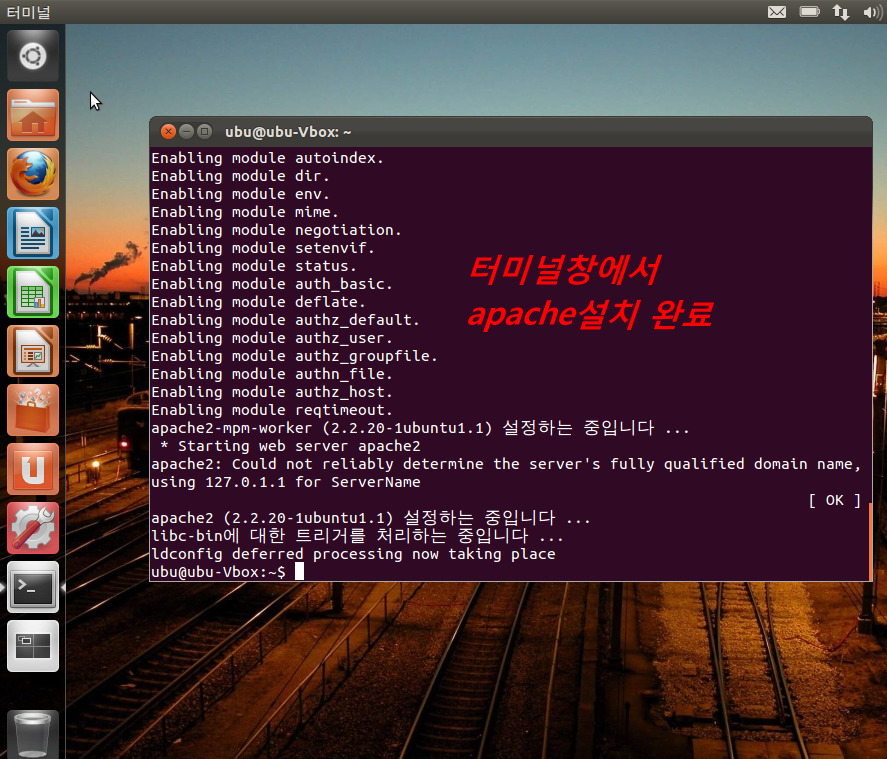Minimize the ubu@ubu-Vbox terminal window

pyautogui.click(x=186, y=131)
